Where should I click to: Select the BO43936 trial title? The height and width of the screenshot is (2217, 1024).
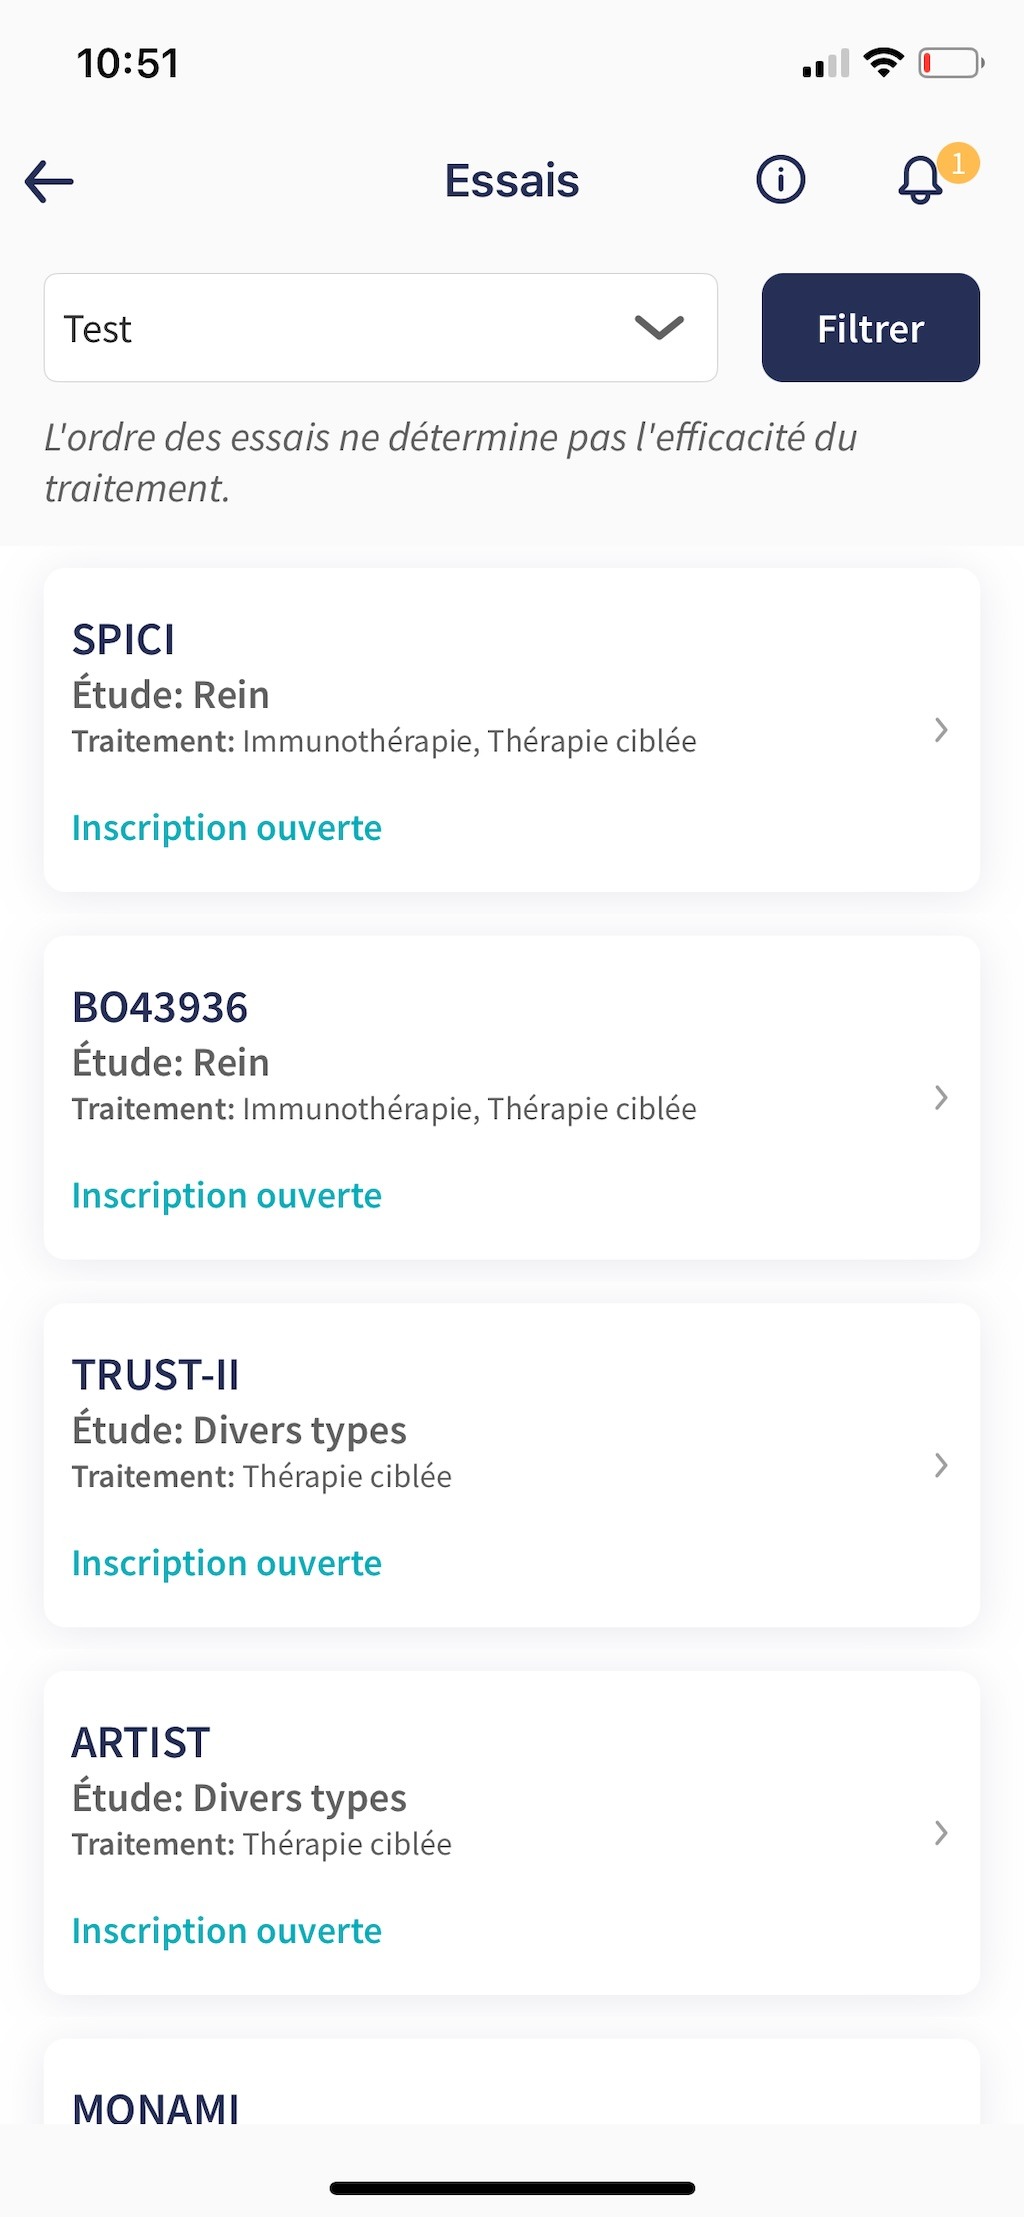(160, 1008)
